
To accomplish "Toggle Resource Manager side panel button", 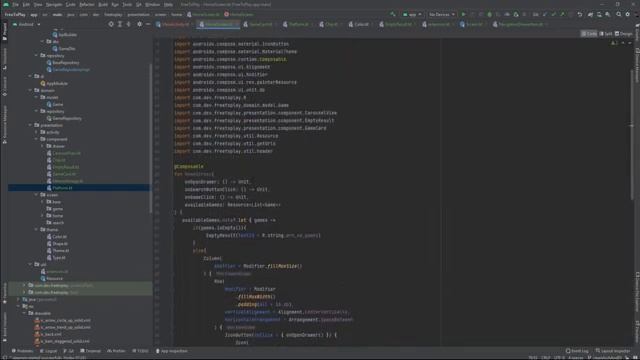I will coord(4,125).
